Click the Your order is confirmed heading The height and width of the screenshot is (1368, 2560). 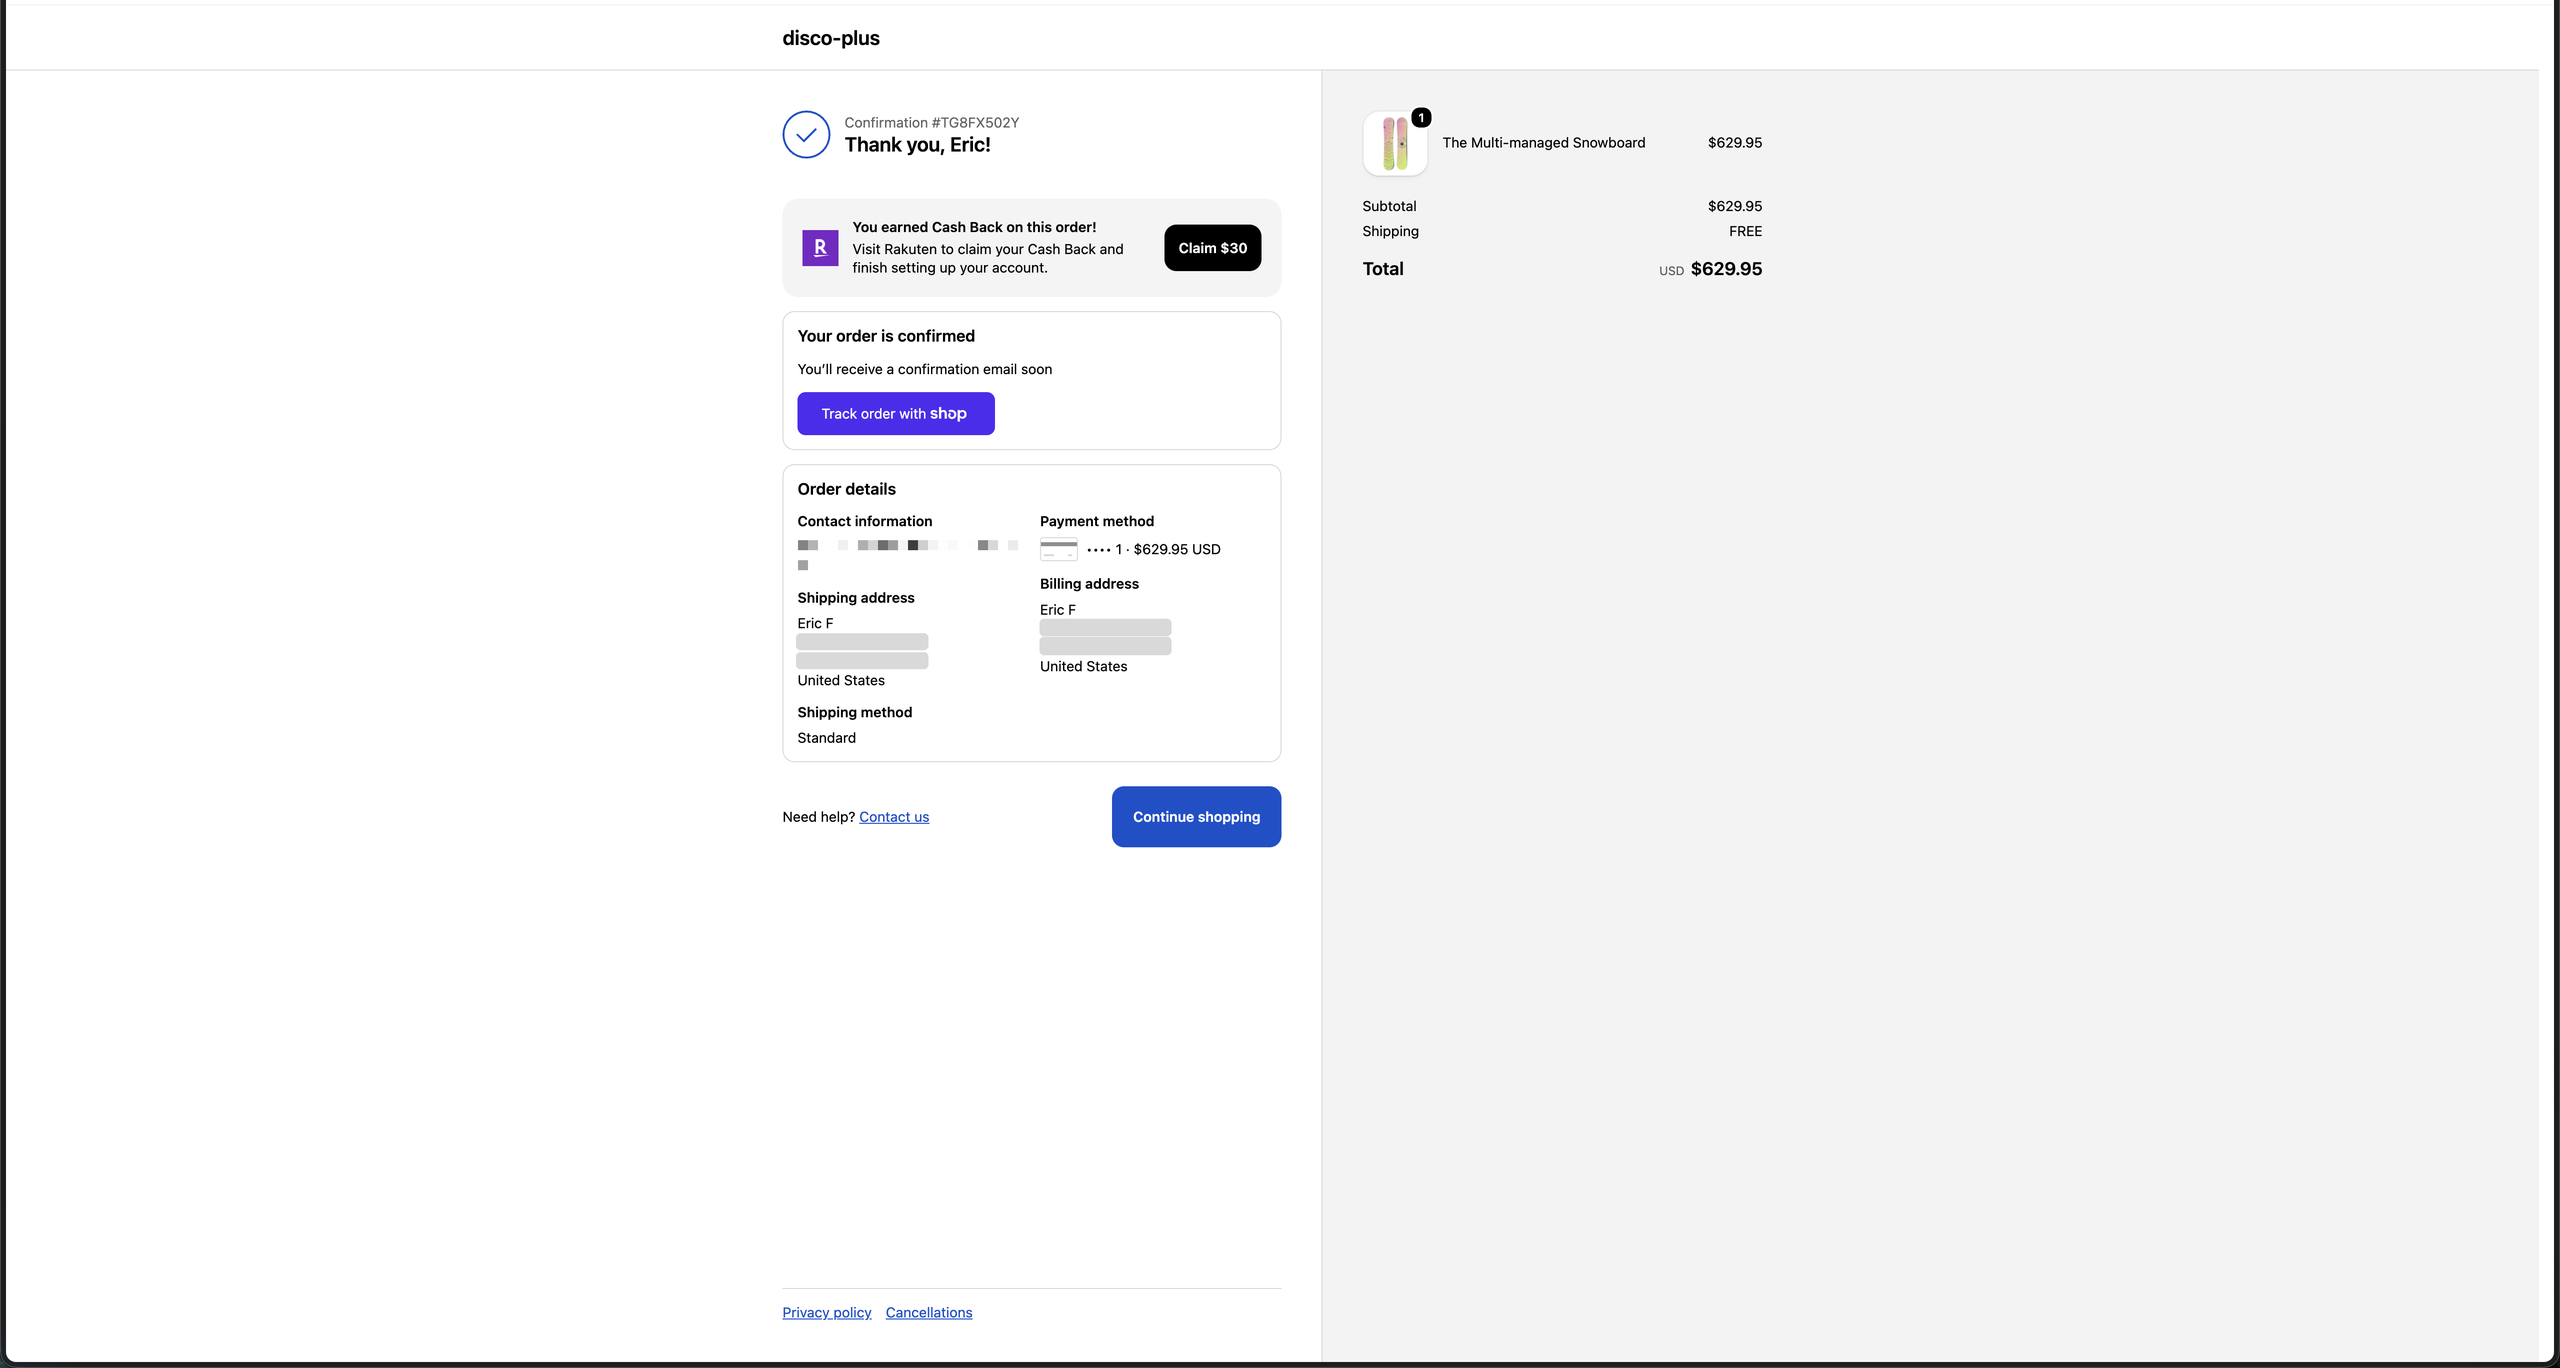coord(885,336)
